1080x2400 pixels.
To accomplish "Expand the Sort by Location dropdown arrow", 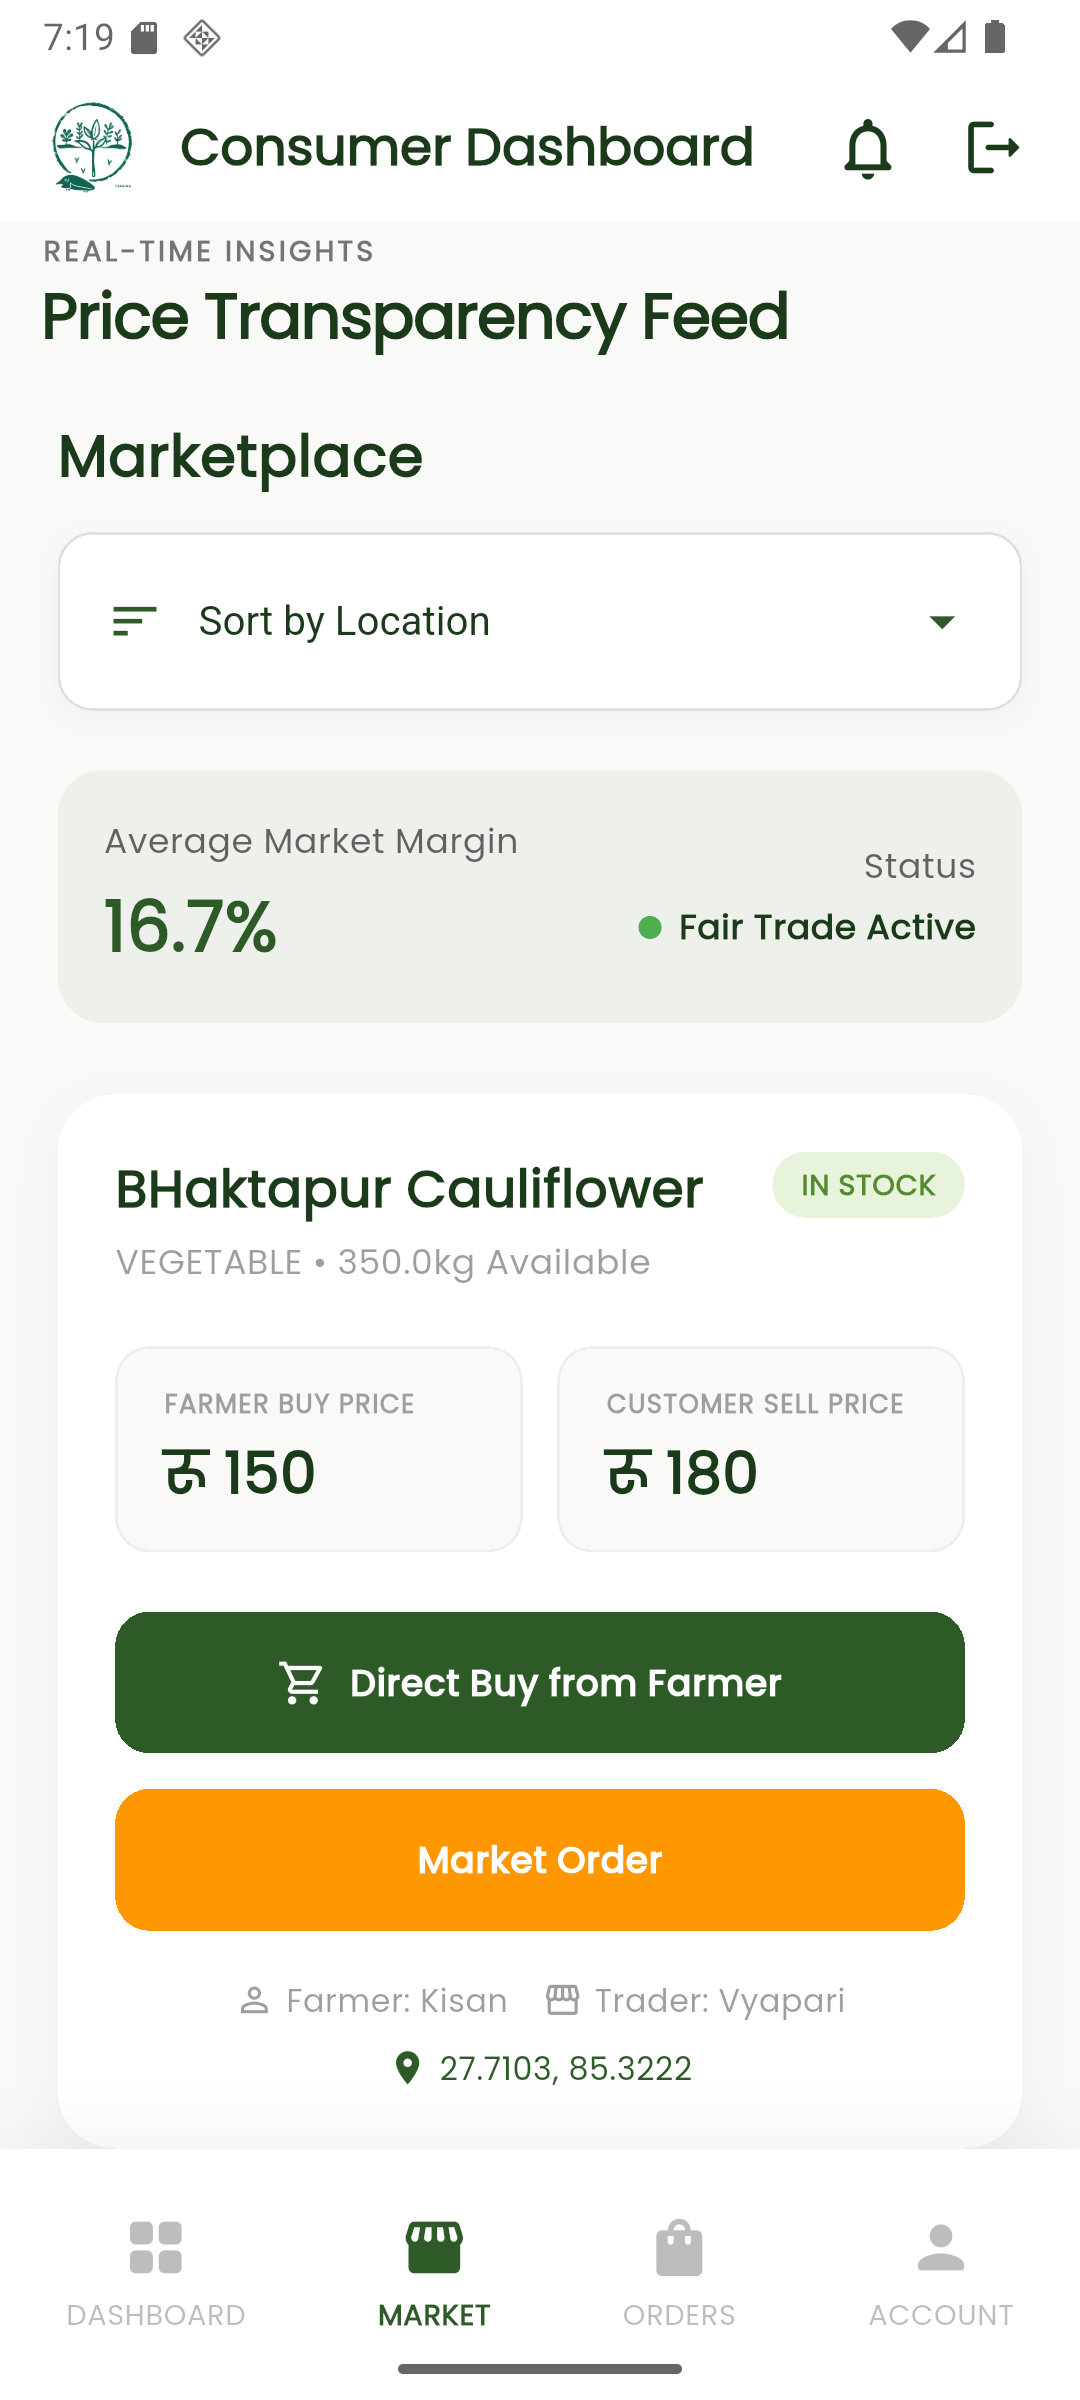I will pyautogui.click(x=941, y=622).
